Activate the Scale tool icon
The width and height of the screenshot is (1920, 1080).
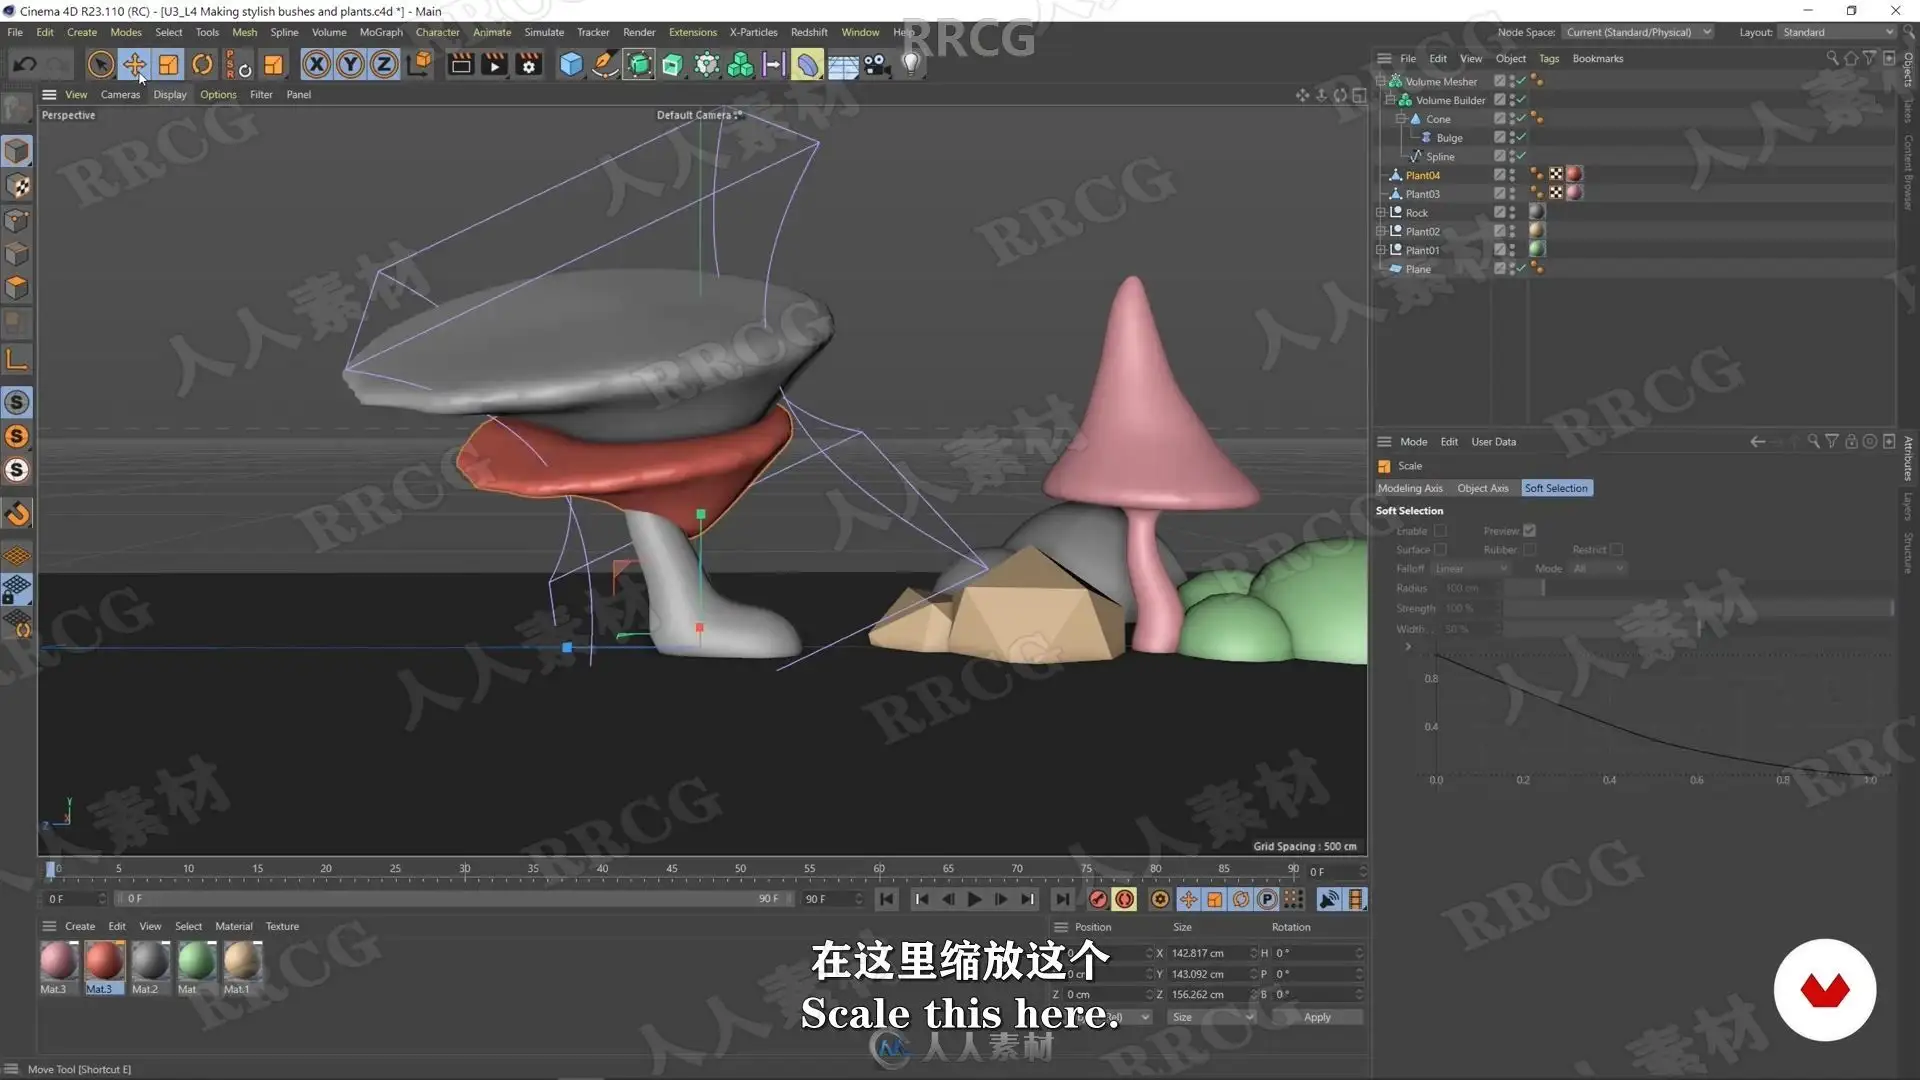click(168, 65)
